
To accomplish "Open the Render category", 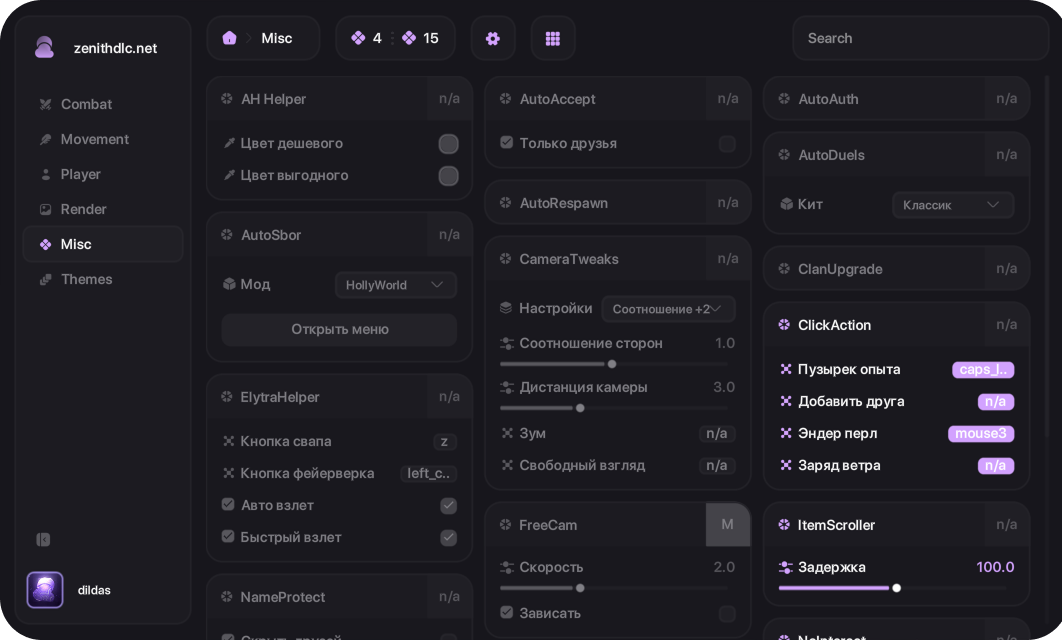I will [83, 209].
